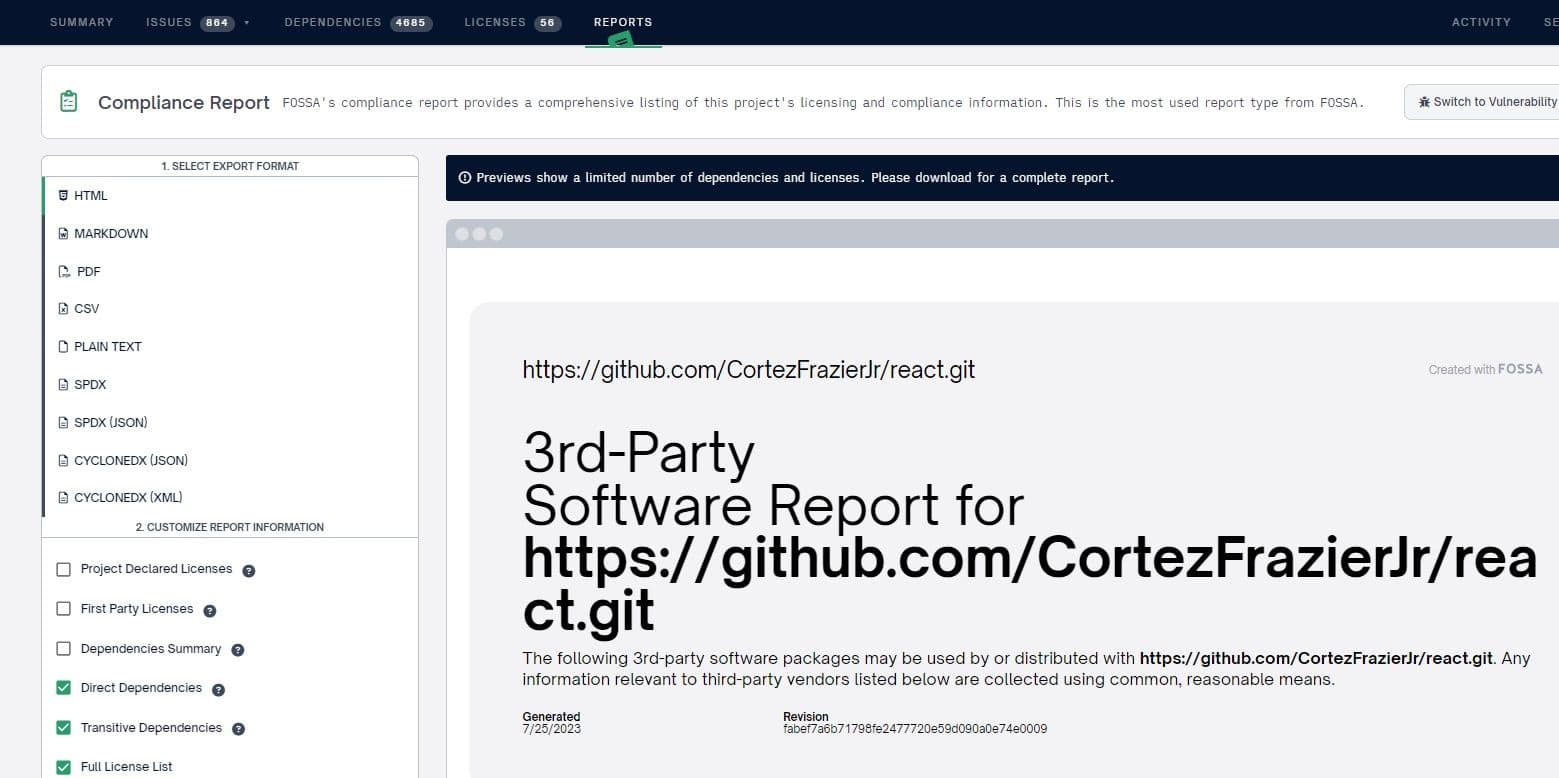Click the HTML format file icon
The image size is (1559, 778).
(x=63, y=196)
